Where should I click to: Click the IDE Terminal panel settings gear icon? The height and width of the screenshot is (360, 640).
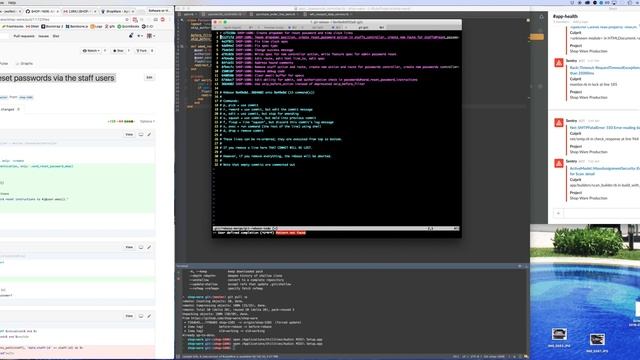point(520,266)
